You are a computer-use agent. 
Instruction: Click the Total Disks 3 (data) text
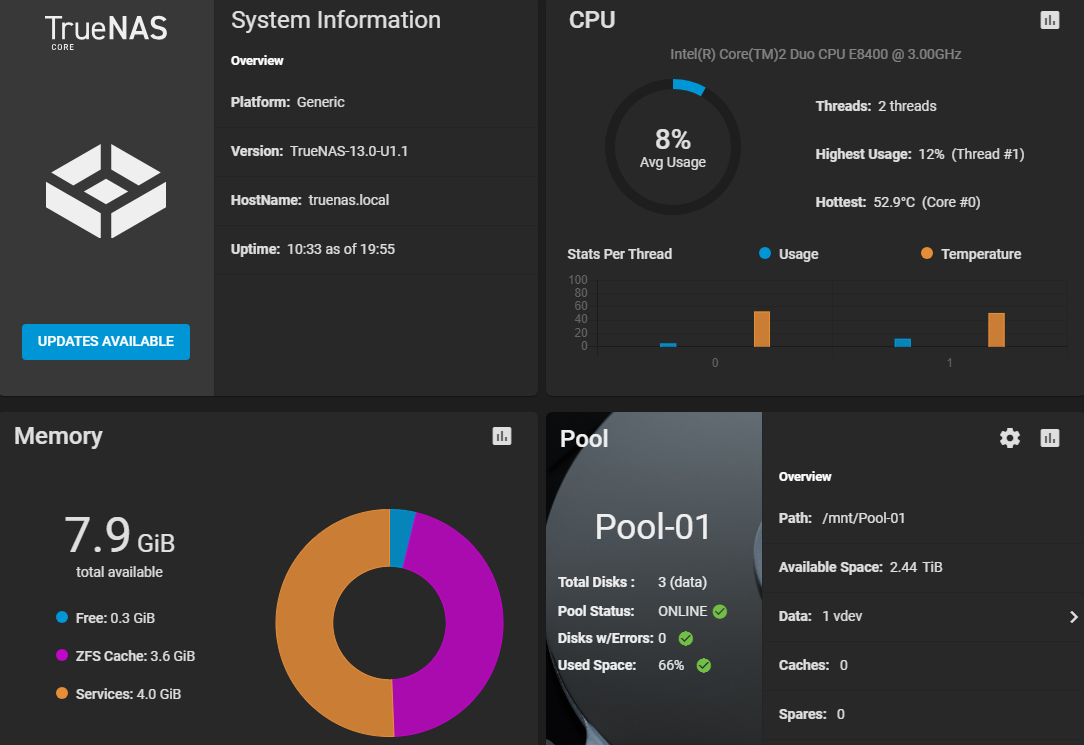point(633,583)
